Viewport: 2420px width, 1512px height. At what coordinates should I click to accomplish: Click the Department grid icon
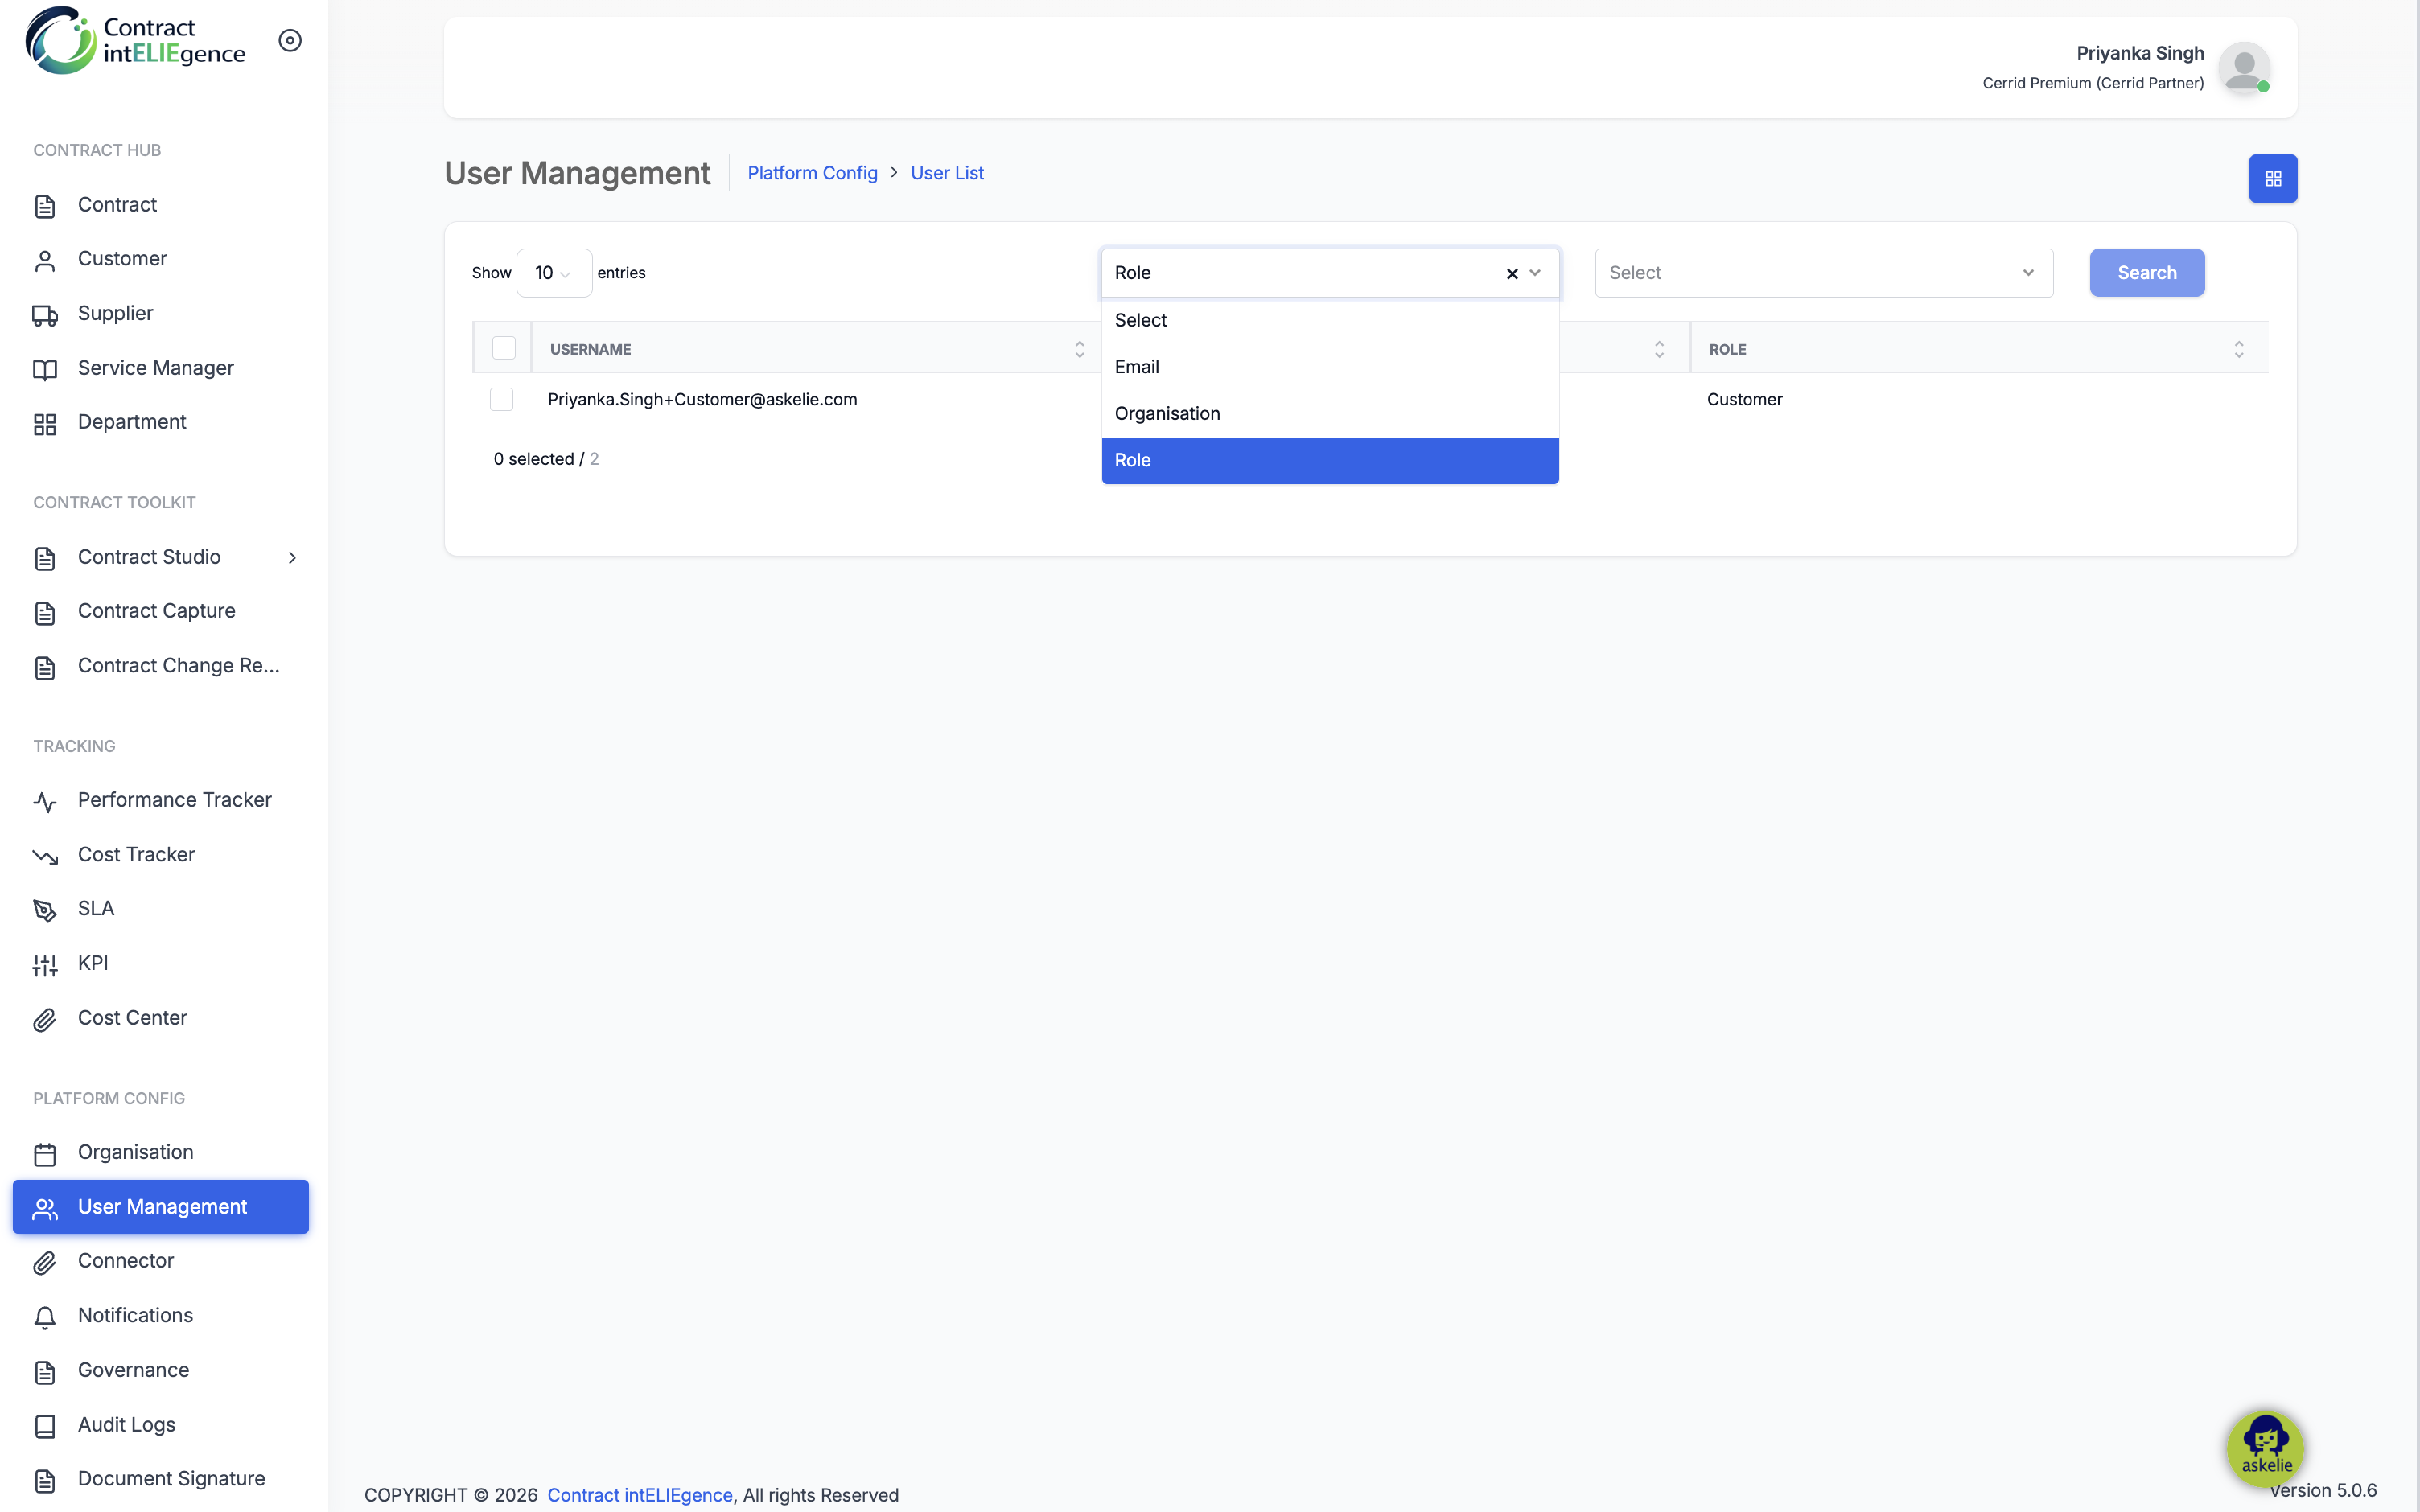[45, 424]
